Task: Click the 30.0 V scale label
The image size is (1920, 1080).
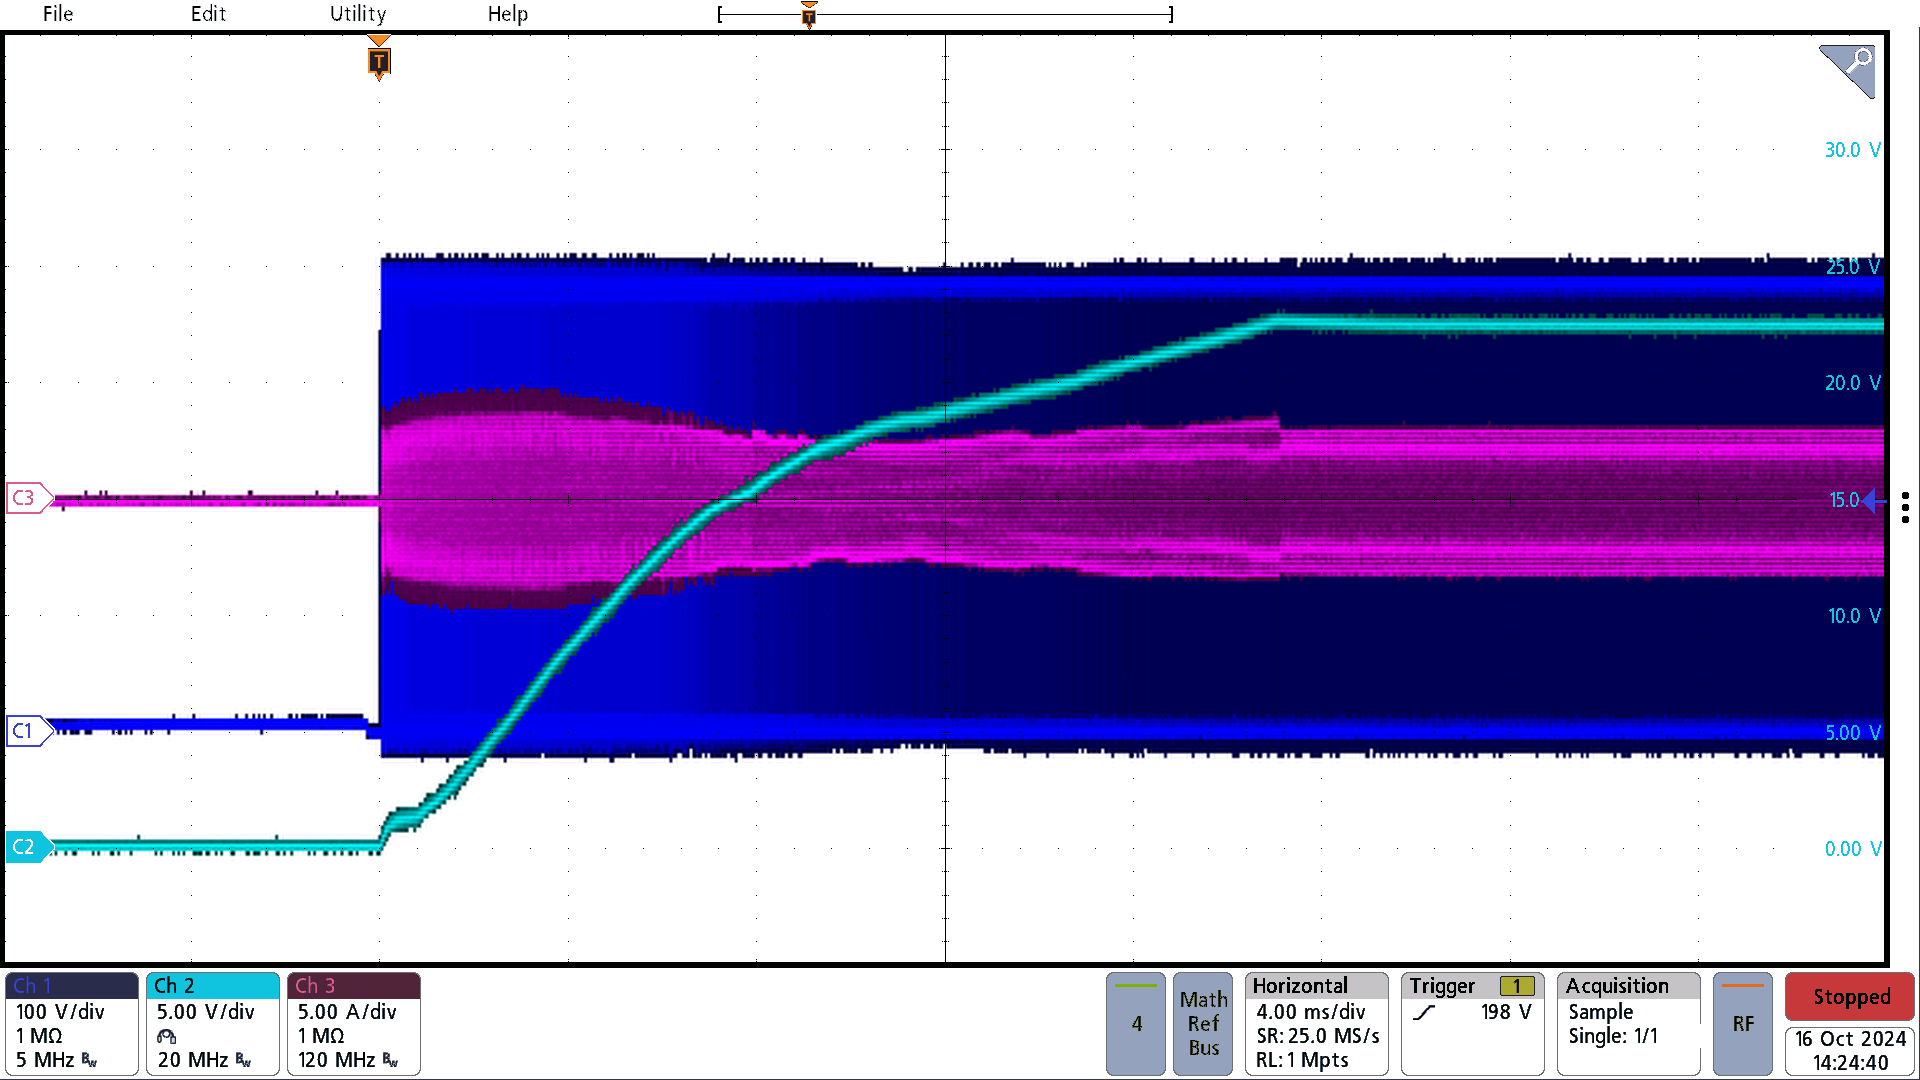Action: pyautogui.click(x=1852, y=150)
